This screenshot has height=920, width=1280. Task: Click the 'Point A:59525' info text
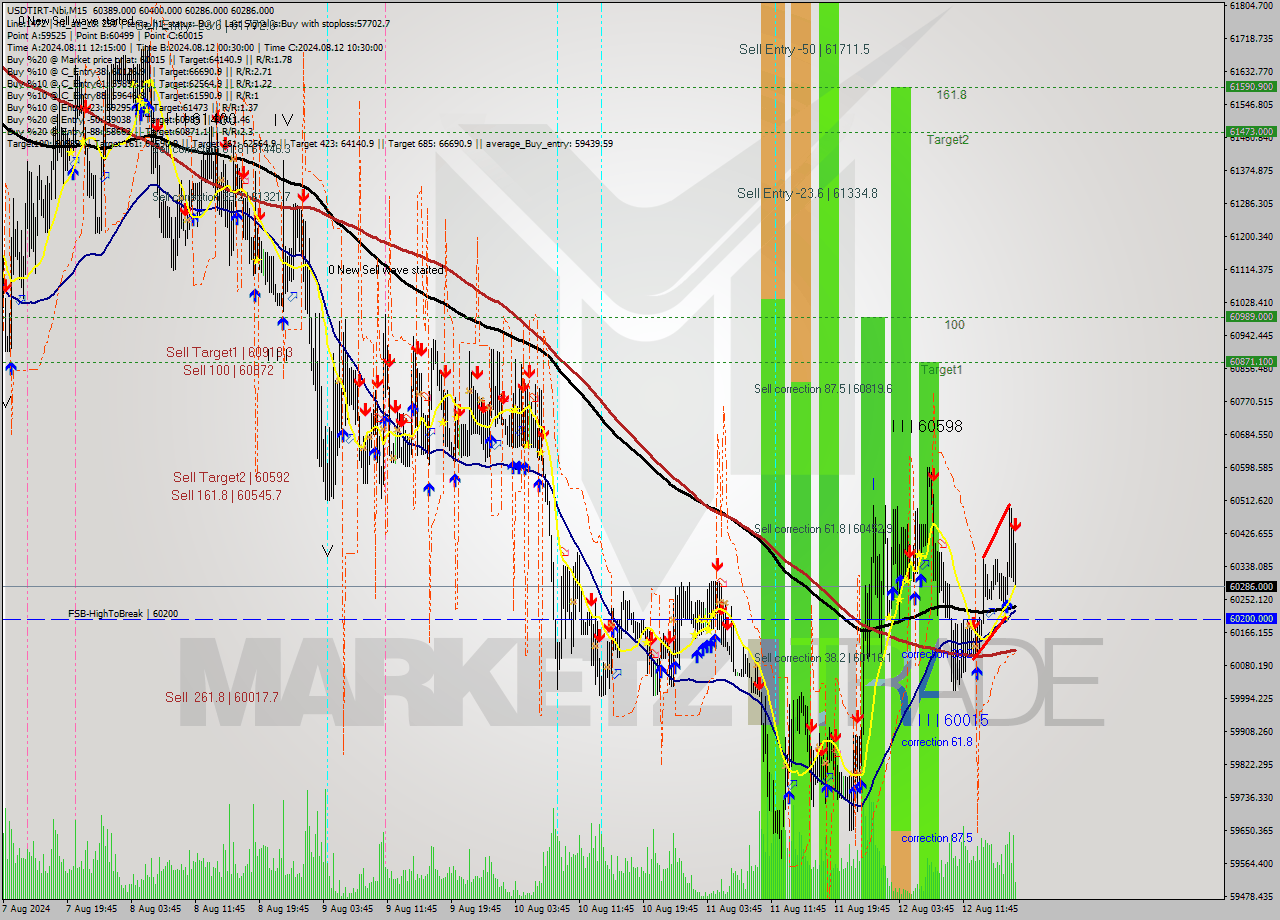[x=39, y=35]
